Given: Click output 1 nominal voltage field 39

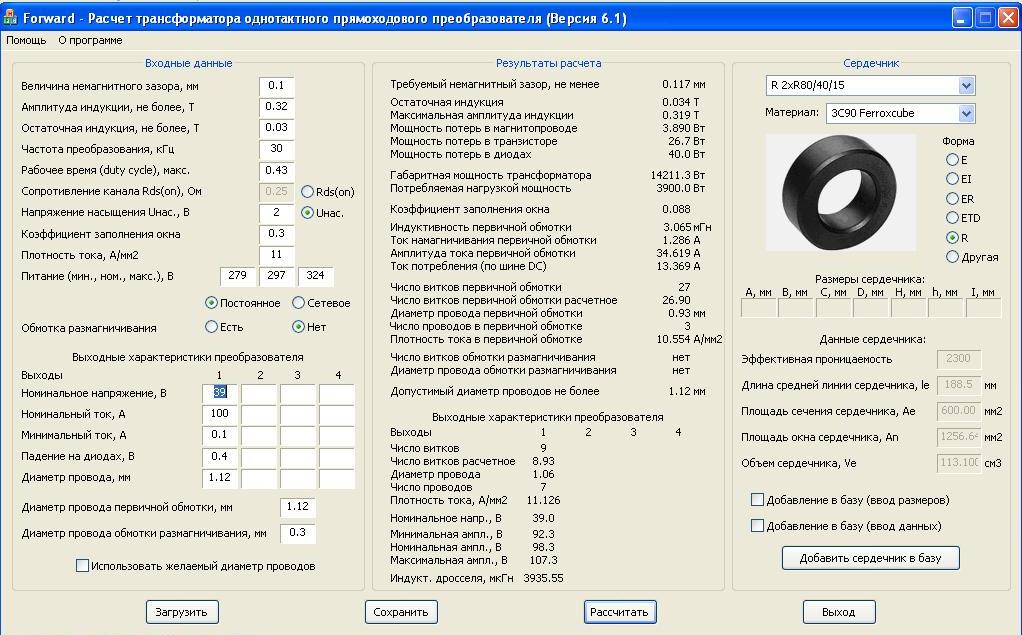Looking at the screenshot, I should [220, 393].
